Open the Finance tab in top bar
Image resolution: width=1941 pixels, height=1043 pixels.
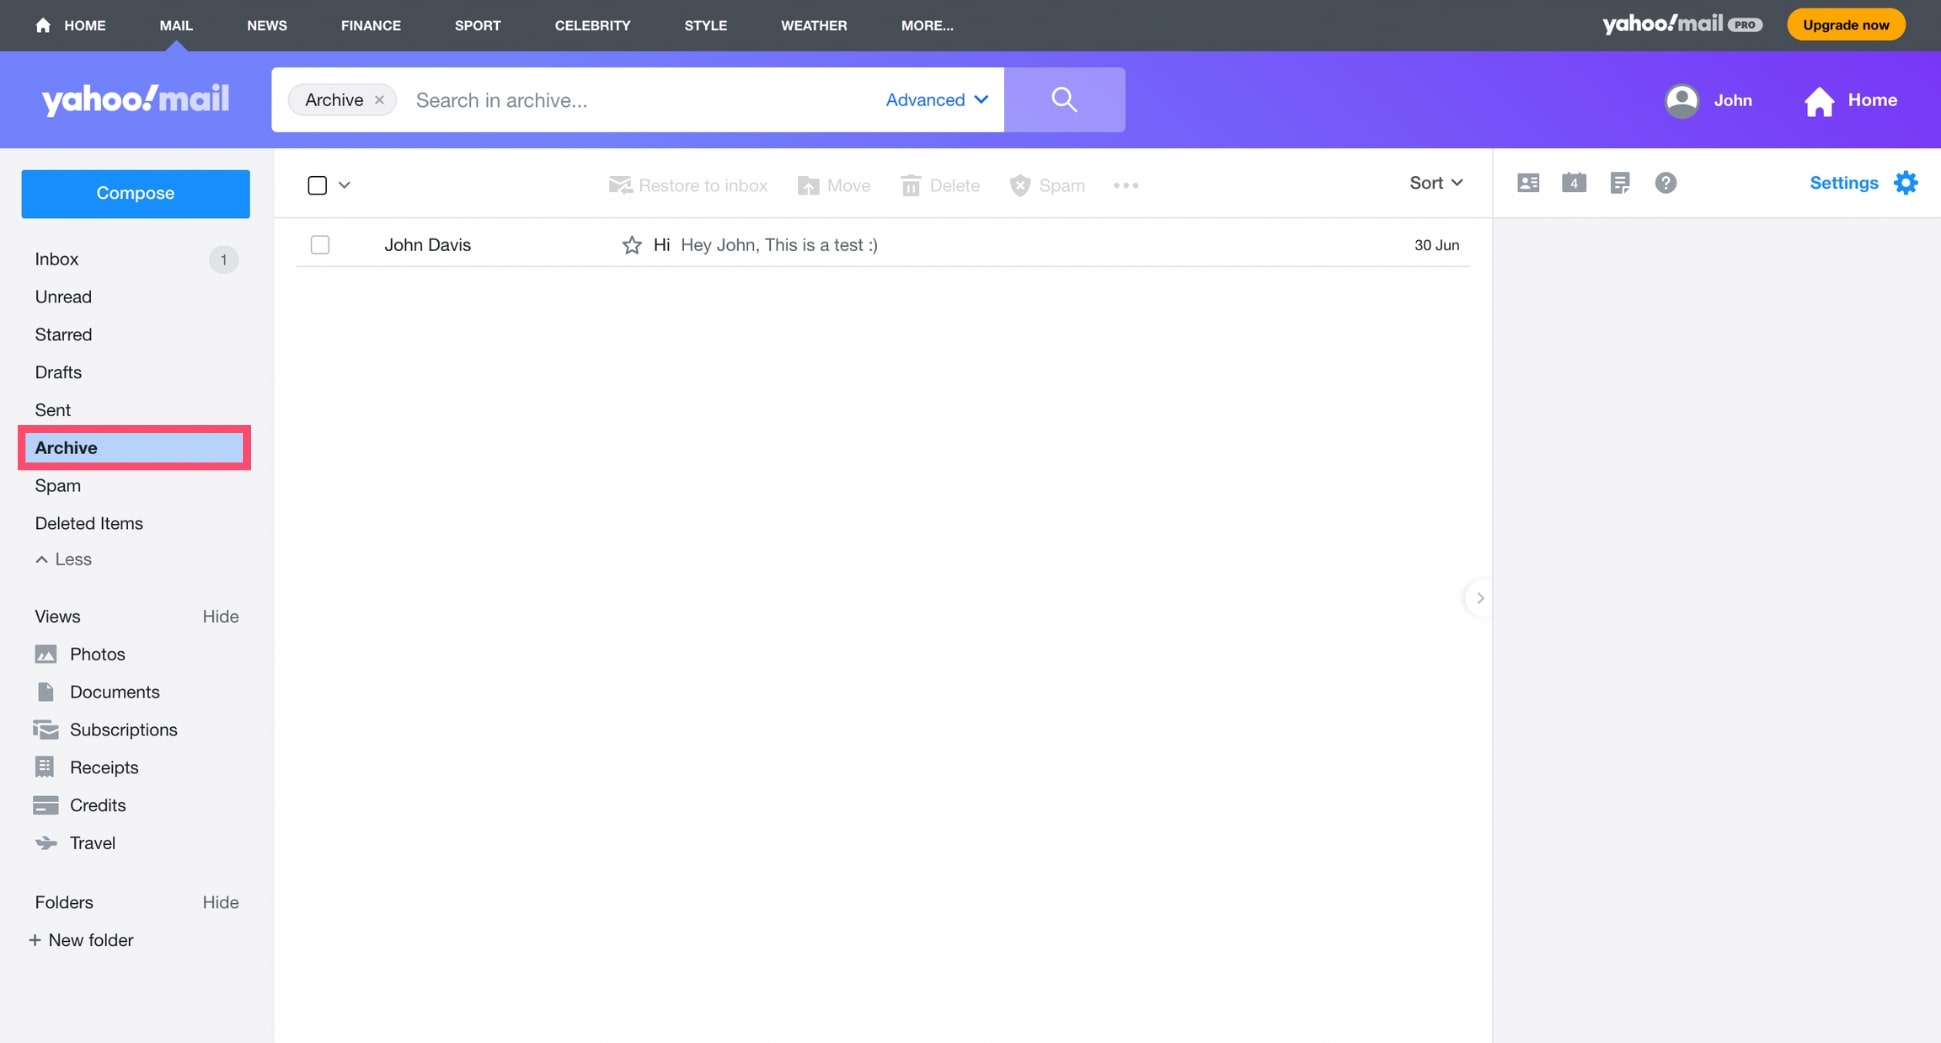tap(370, 25)
